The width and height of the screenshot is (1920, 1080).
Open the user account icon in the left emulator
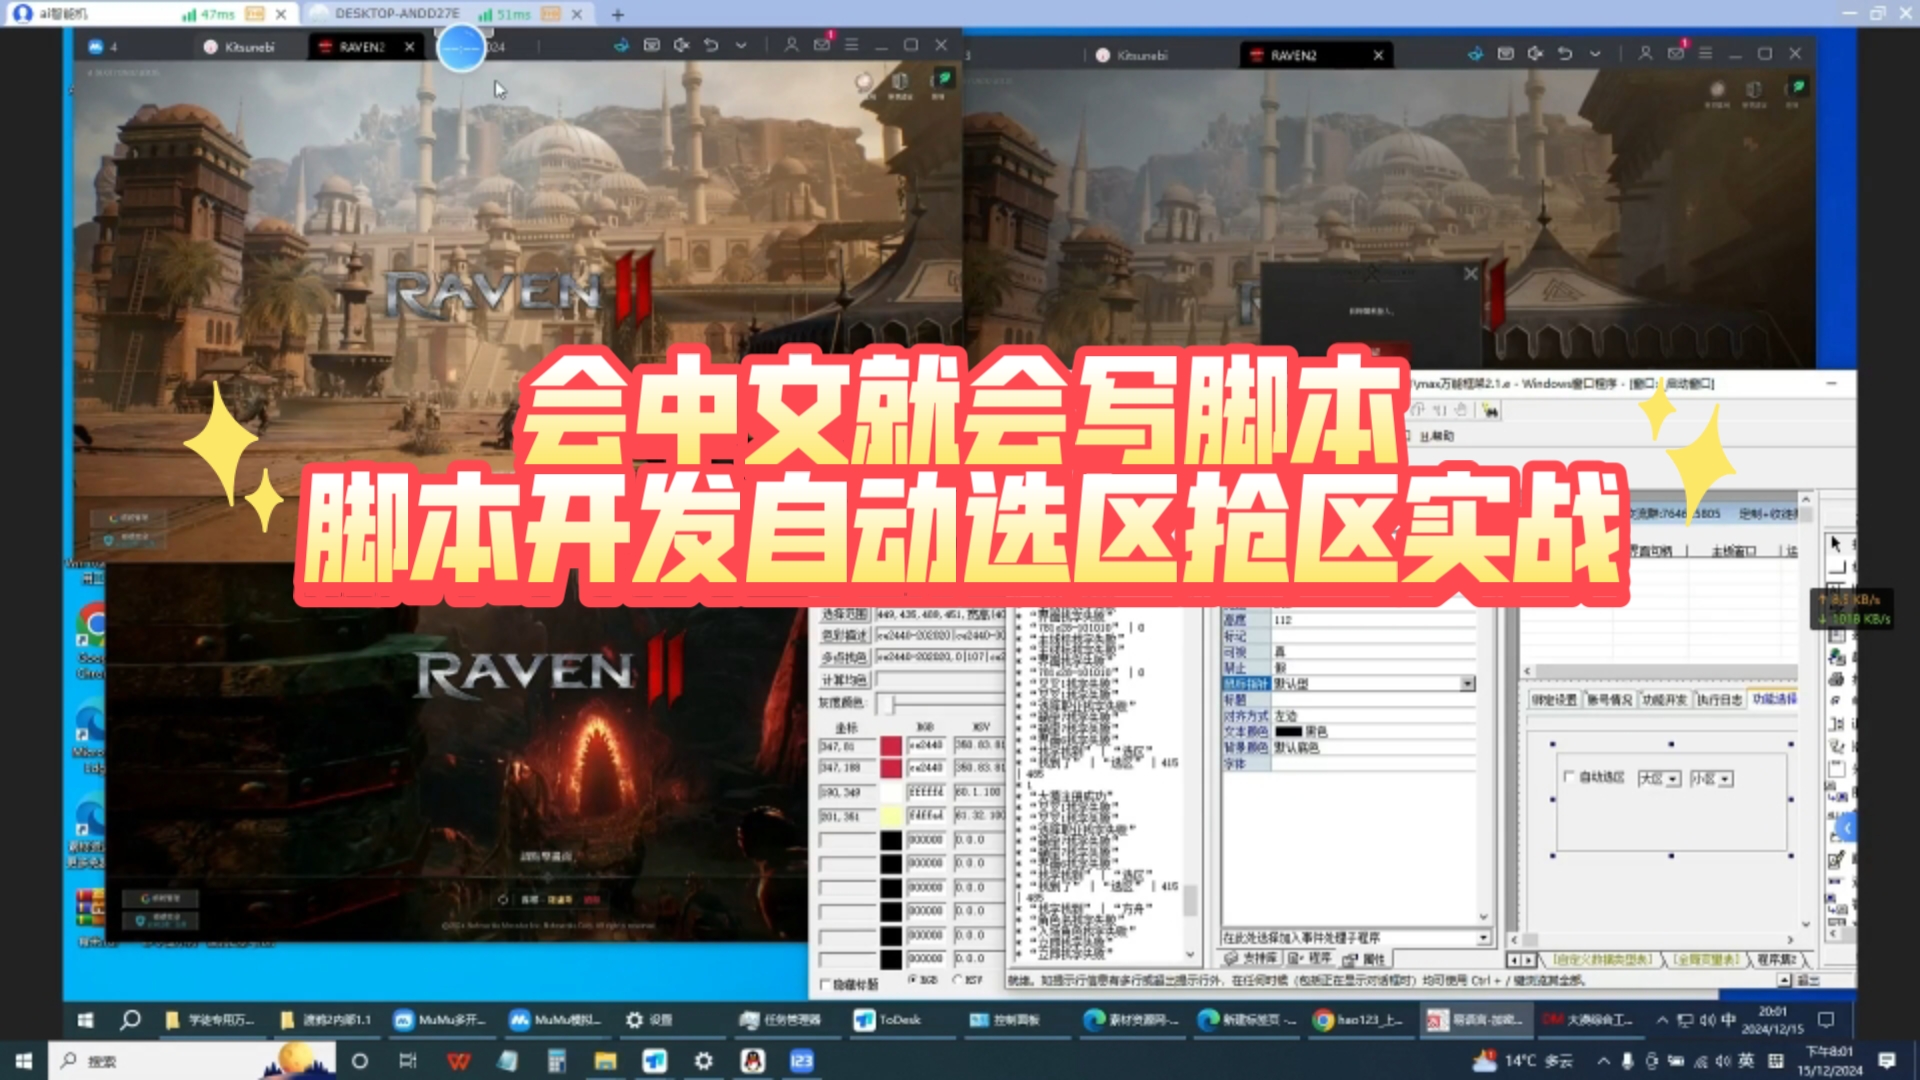(791, 45)
